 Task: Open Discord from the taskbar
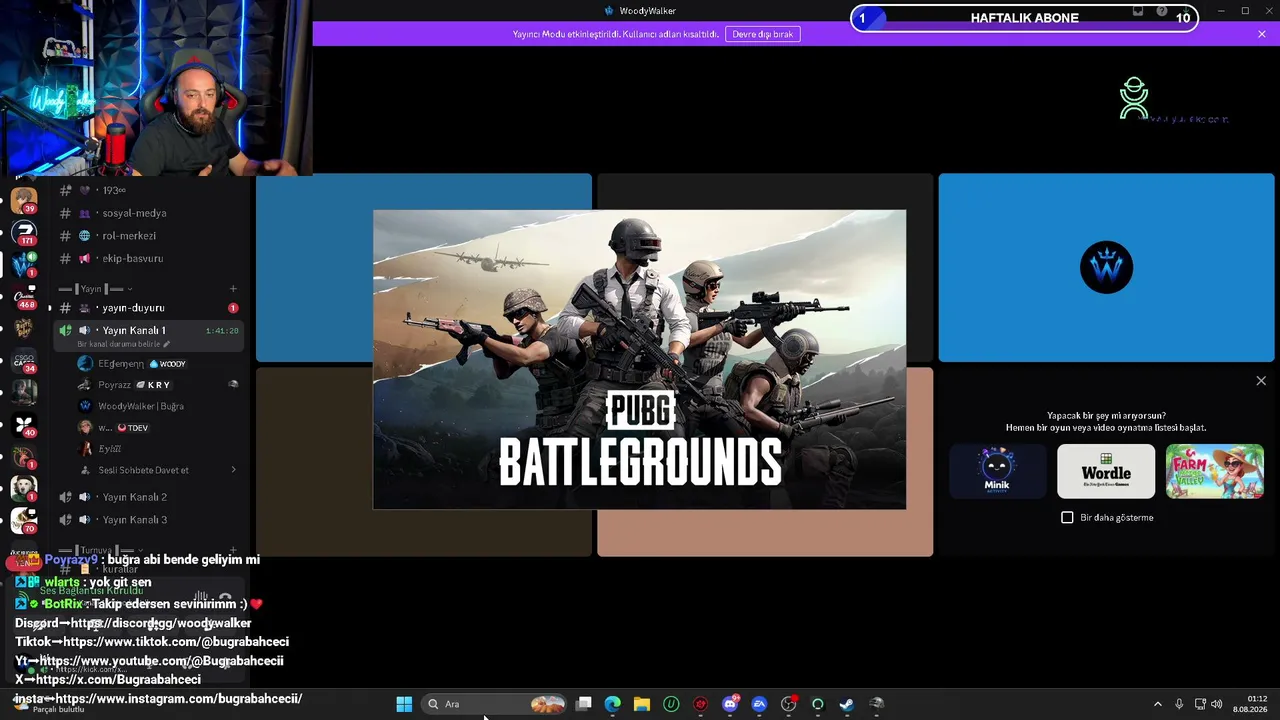[730, 704]
